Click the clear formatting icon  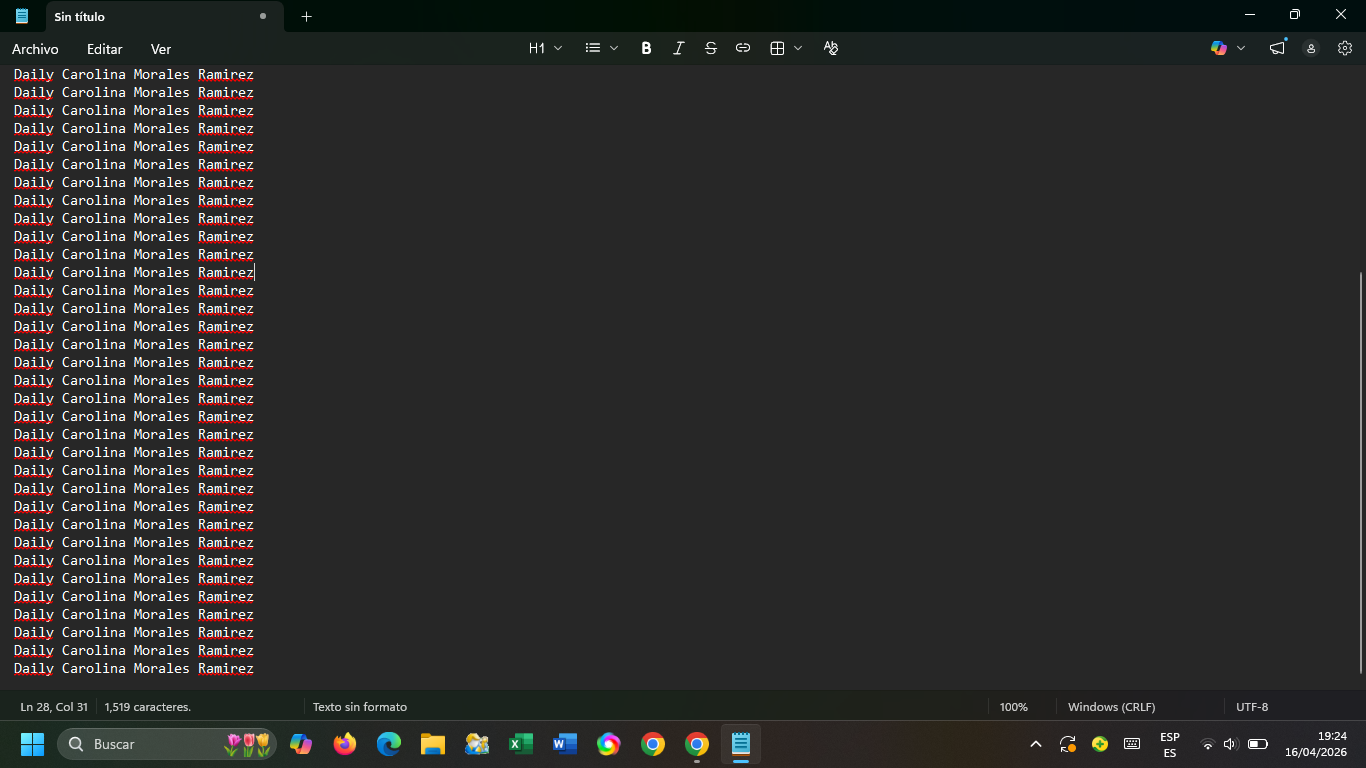[x=830, y=48]
